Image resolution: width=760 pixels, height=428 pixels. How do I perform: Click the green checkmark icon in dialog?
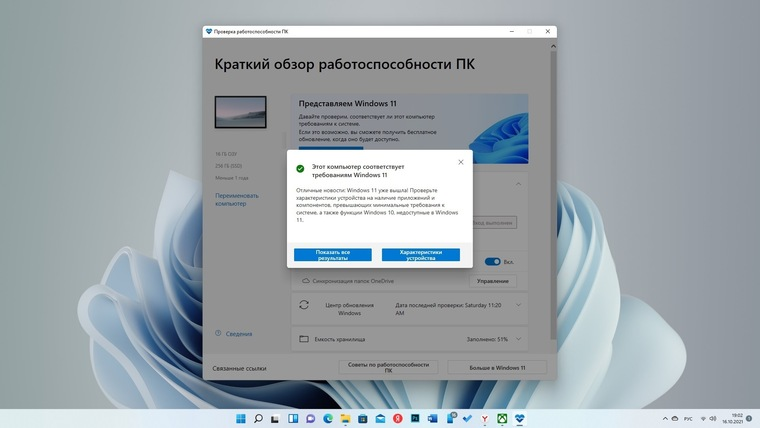point(300,168)
